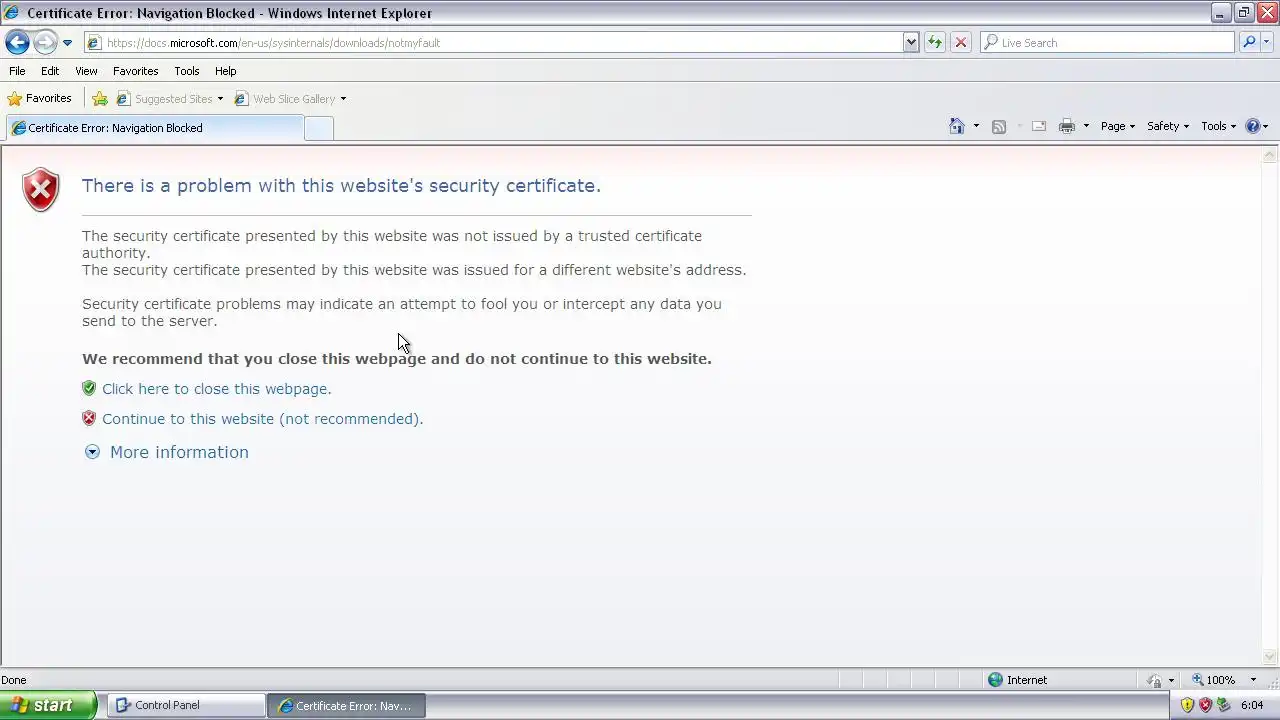Click the Internet zone status indicator
1280x720 pixels.
point(1017,680)
